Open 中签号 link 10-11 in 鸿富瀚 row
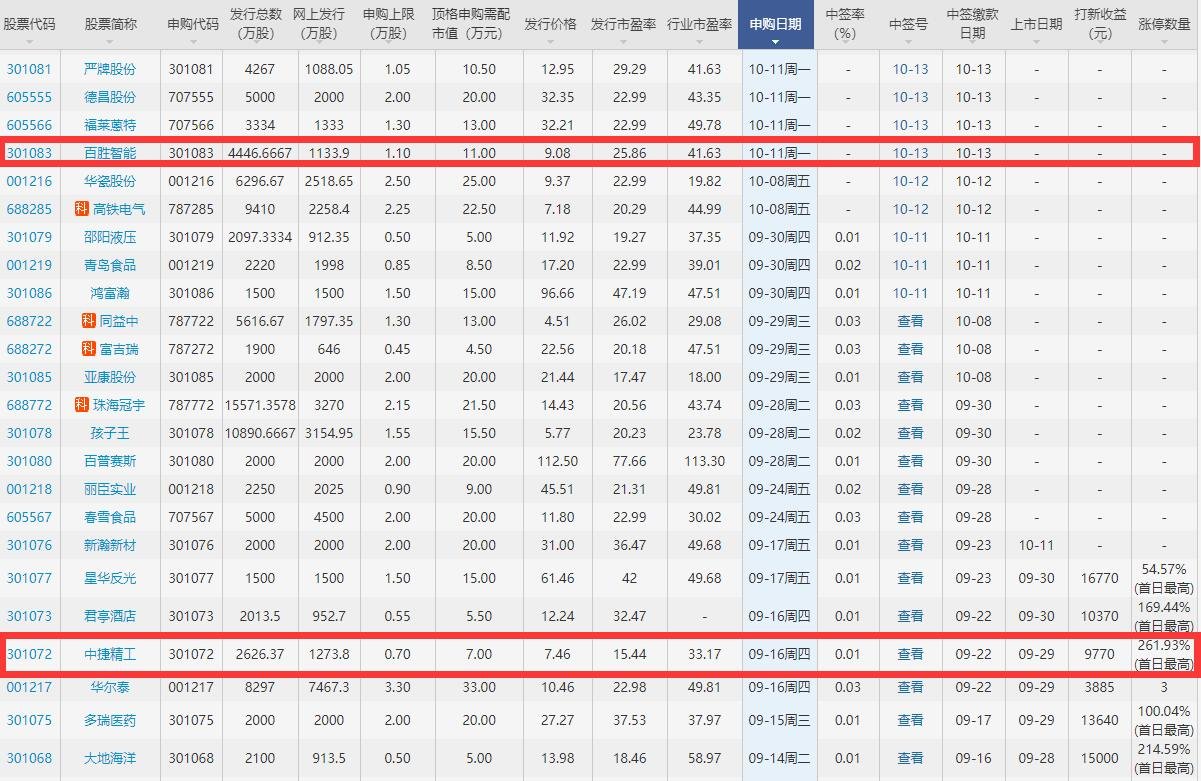 coord(911,293)
